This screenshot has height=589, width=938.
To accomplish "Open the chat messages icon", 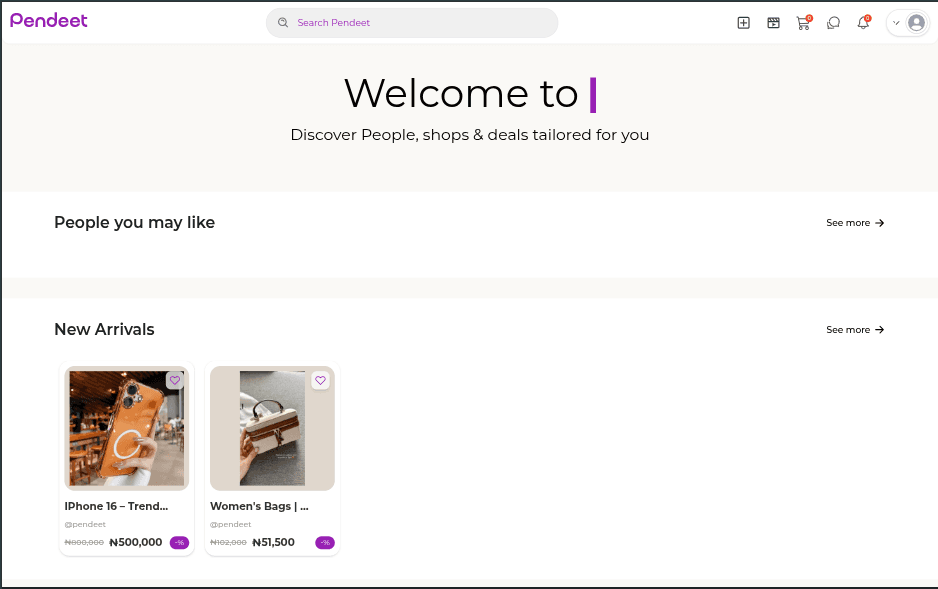I will point(833,22).
